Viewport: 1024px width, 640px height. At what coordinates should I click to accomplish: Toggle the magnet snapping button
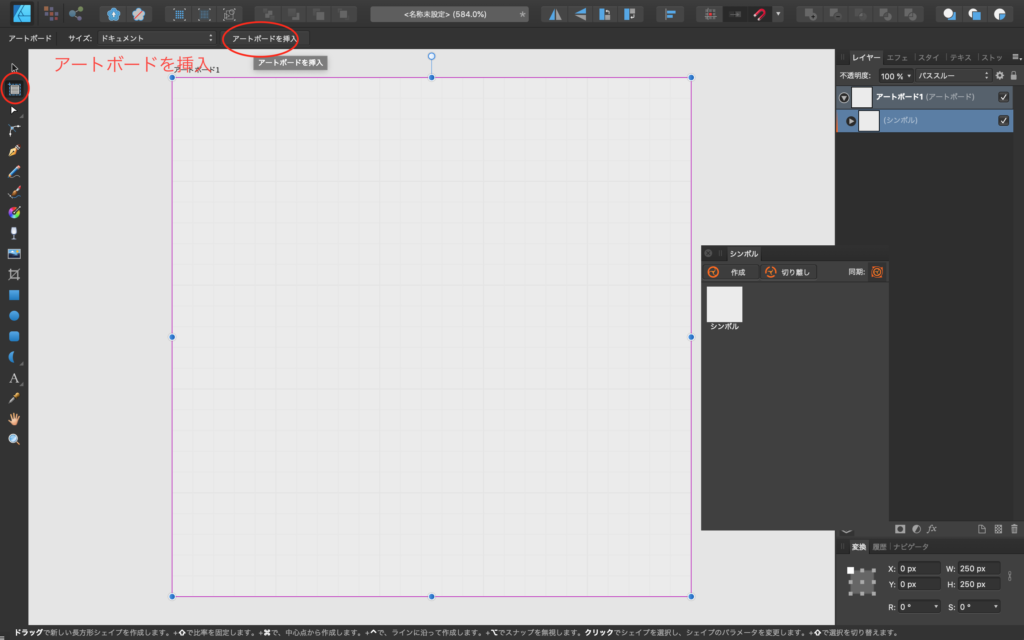point(760,14)
